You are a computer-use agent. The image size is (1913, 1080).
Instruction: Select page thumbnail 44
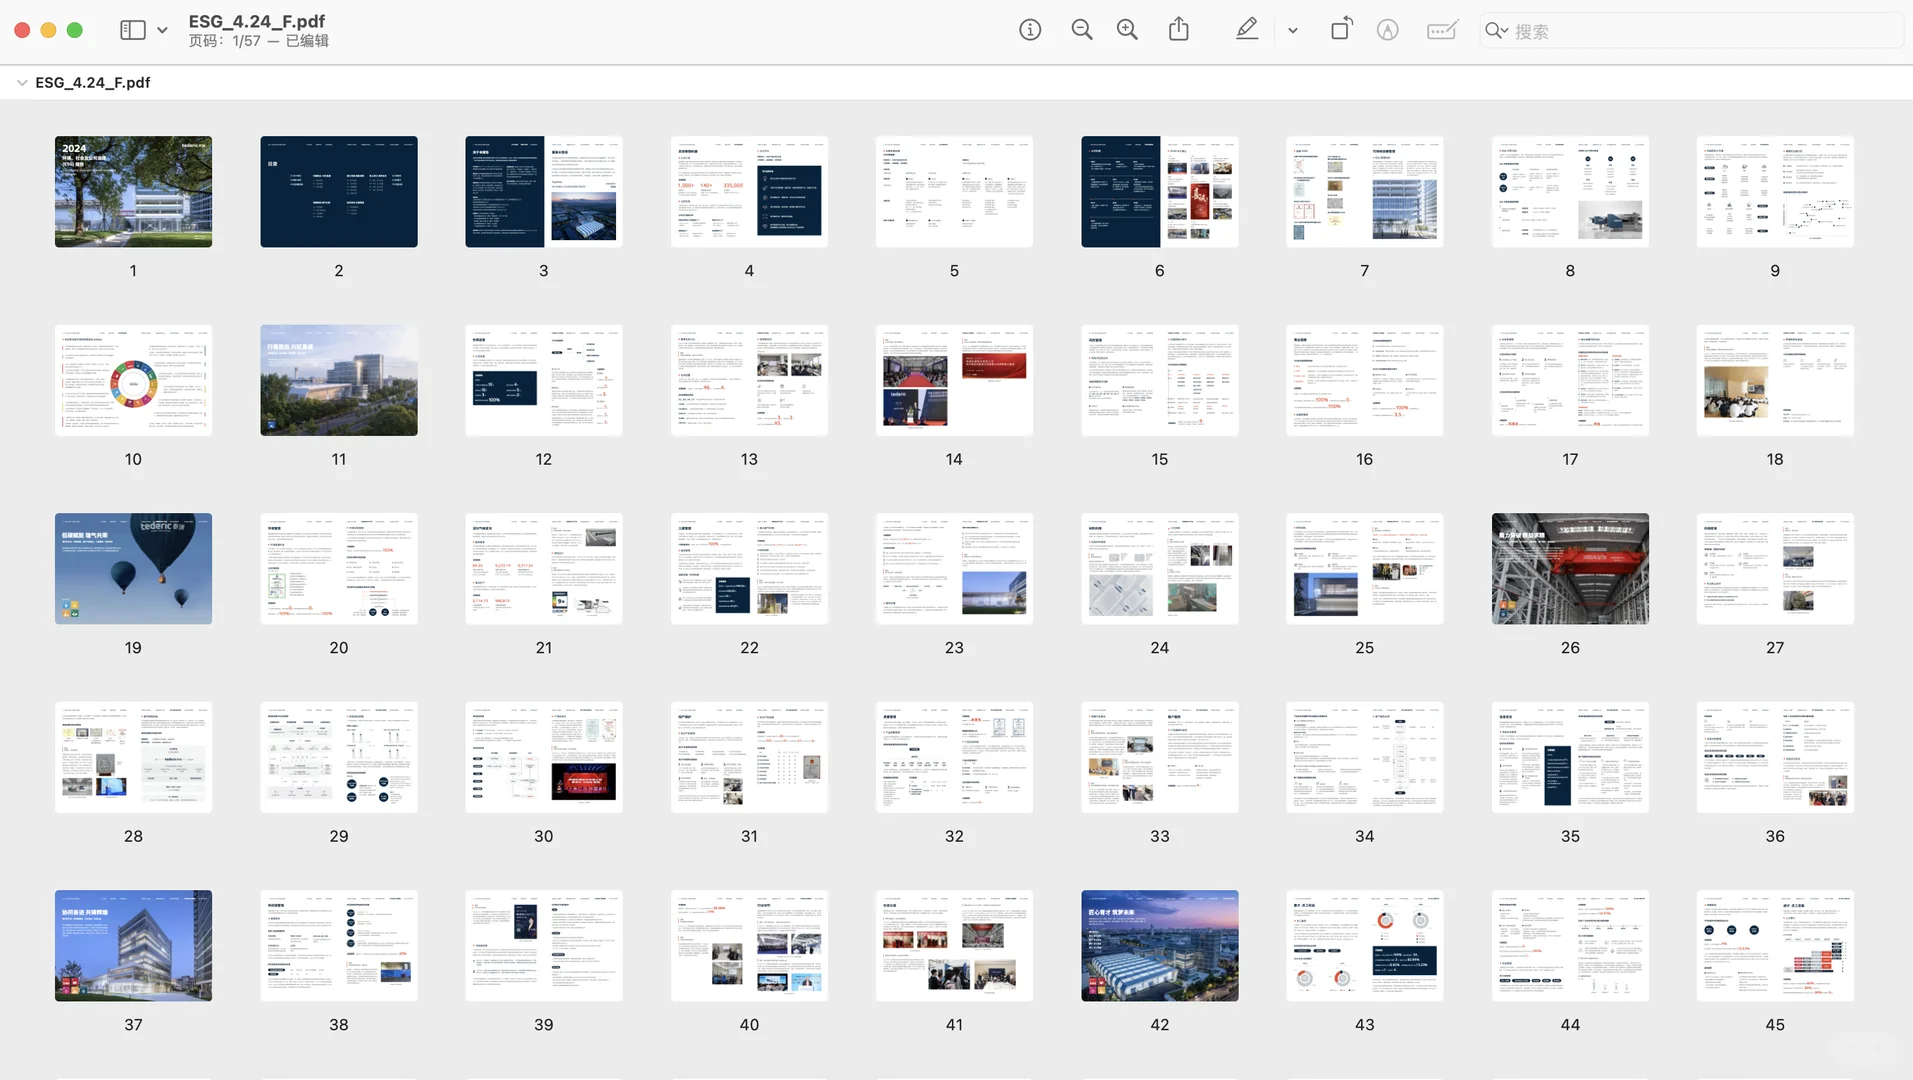(1570, 946)
